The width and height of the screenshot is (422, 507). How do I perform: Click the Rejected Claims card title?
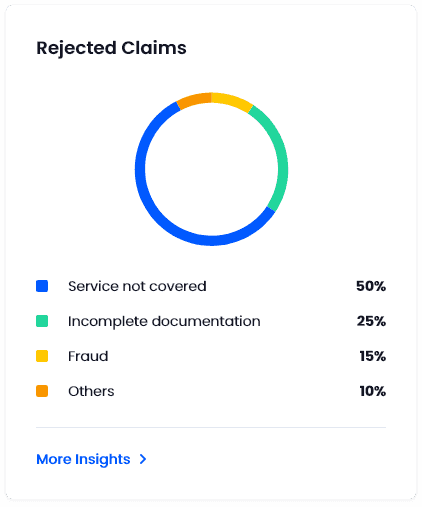pos(111,48)
